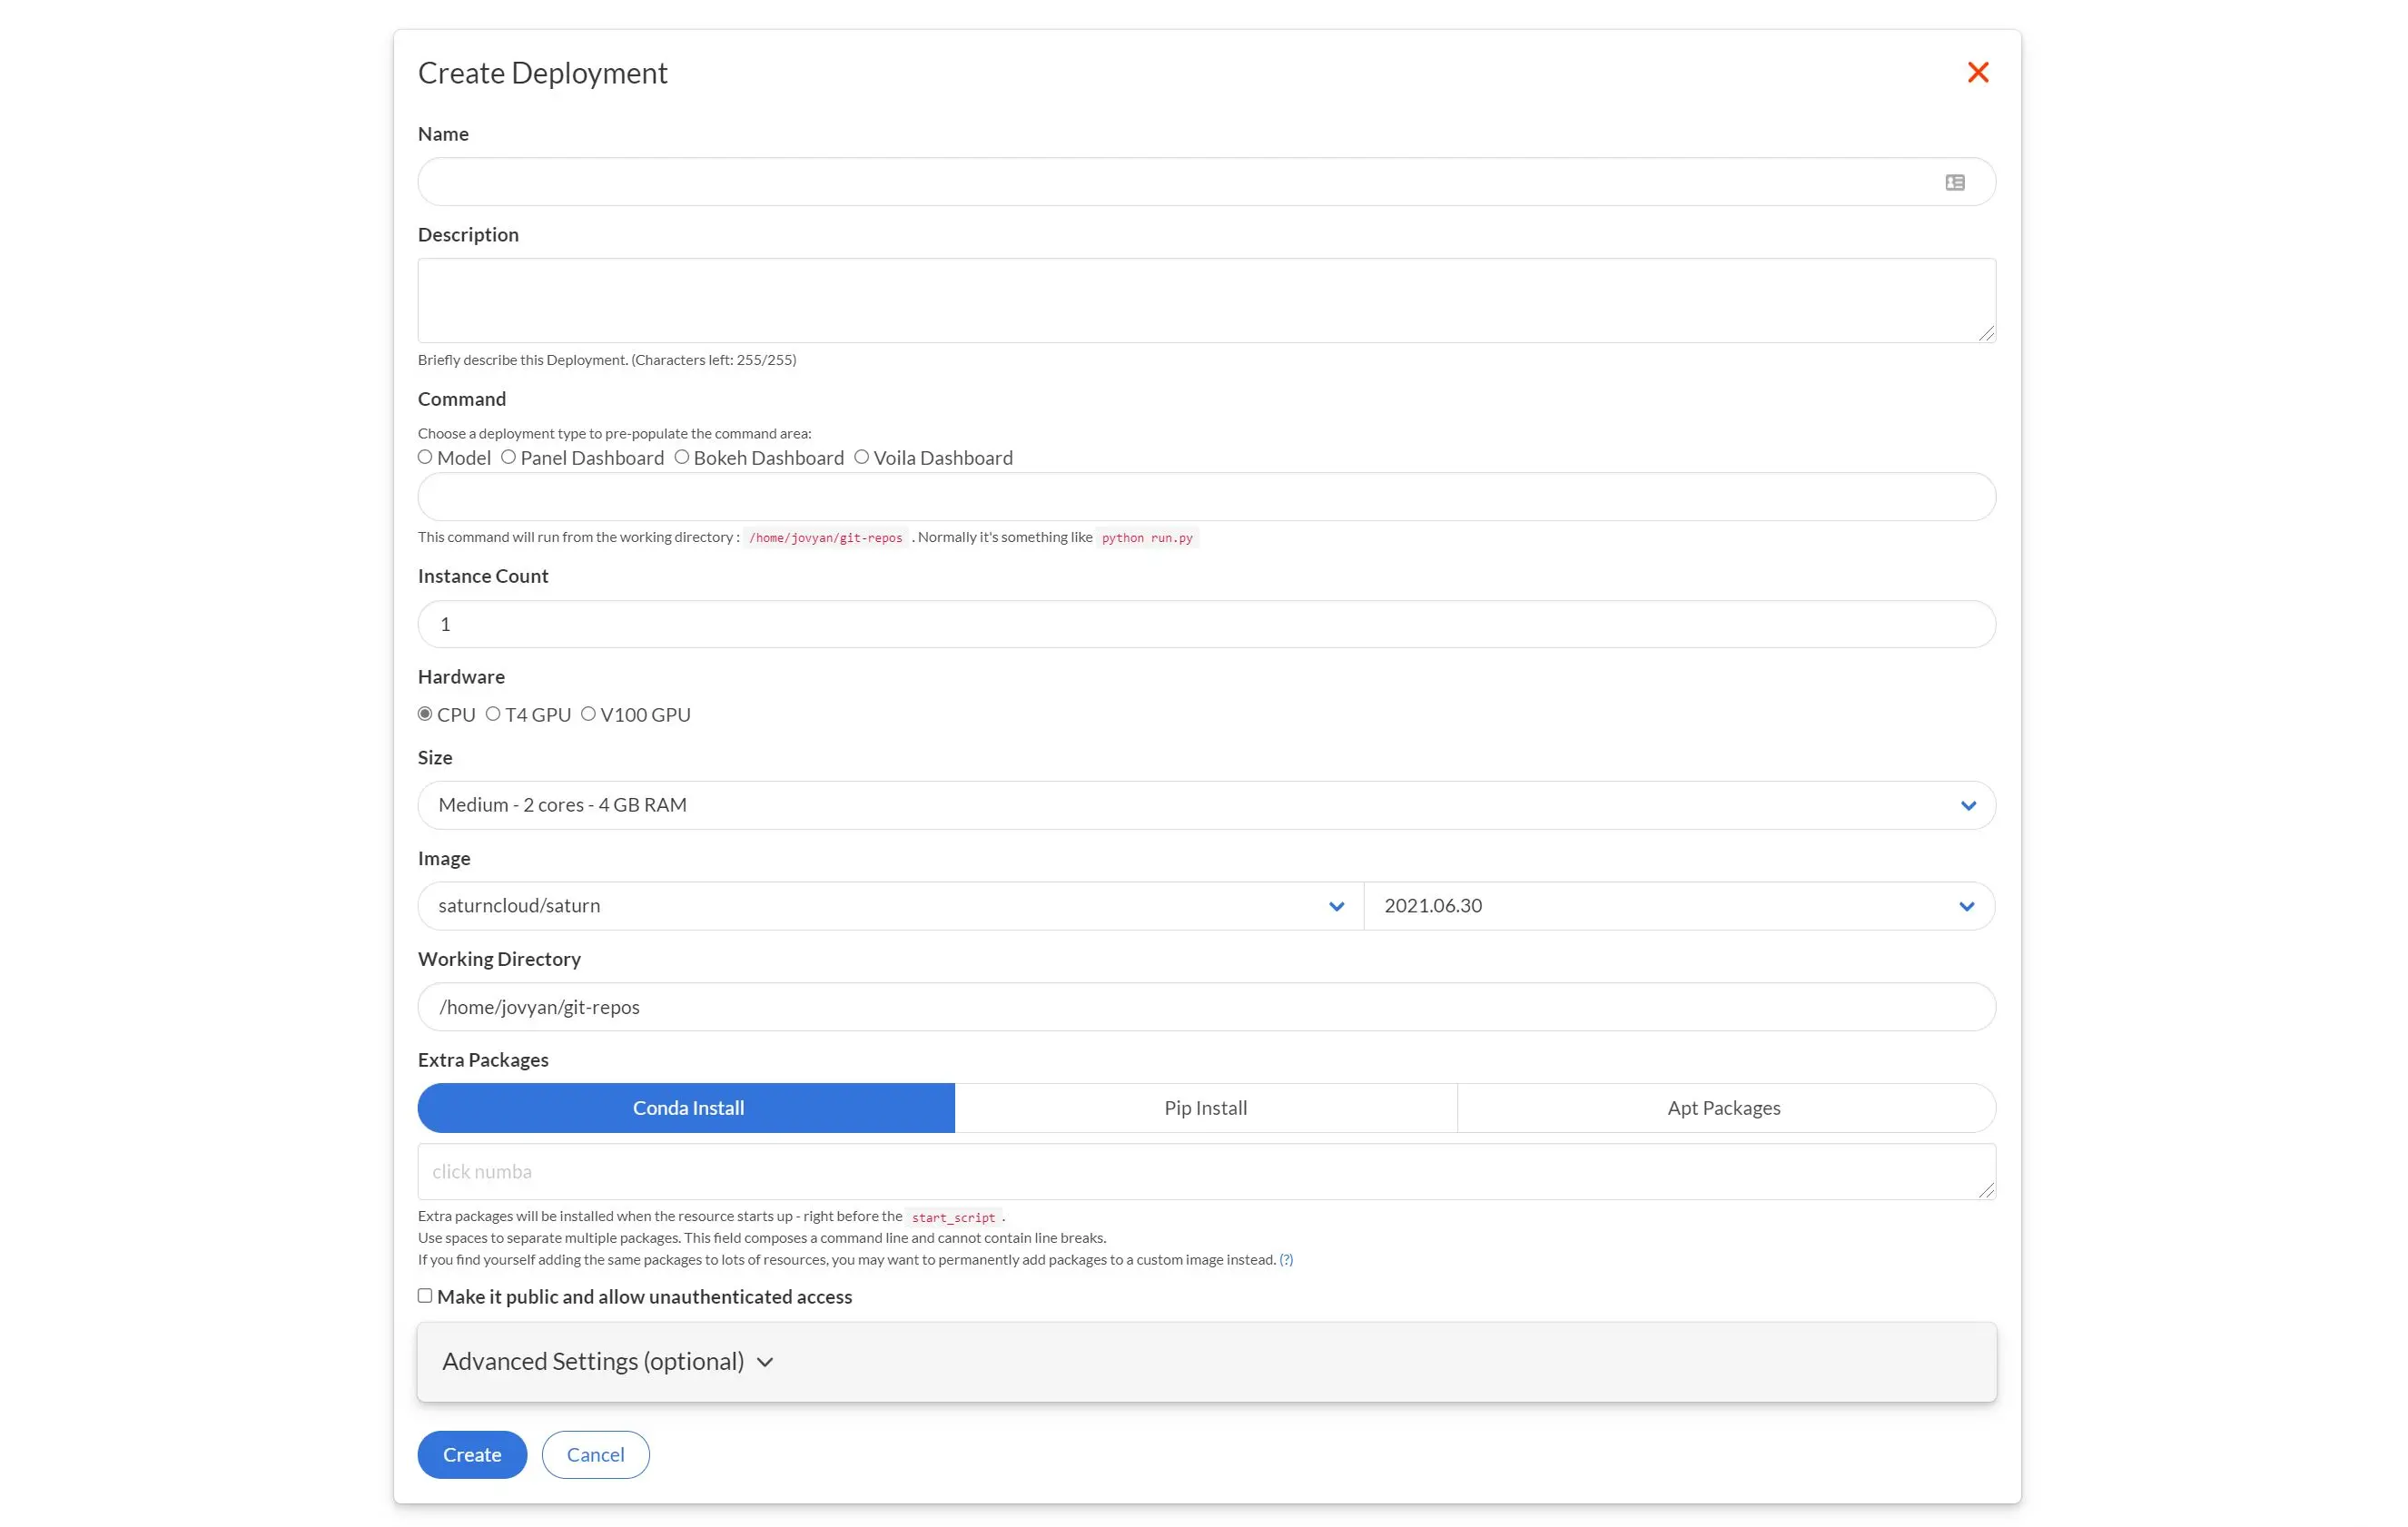Select the Conda Install tab
The height and width of the screenshot is (1527, 2408).
click(x=686, y=1107)
